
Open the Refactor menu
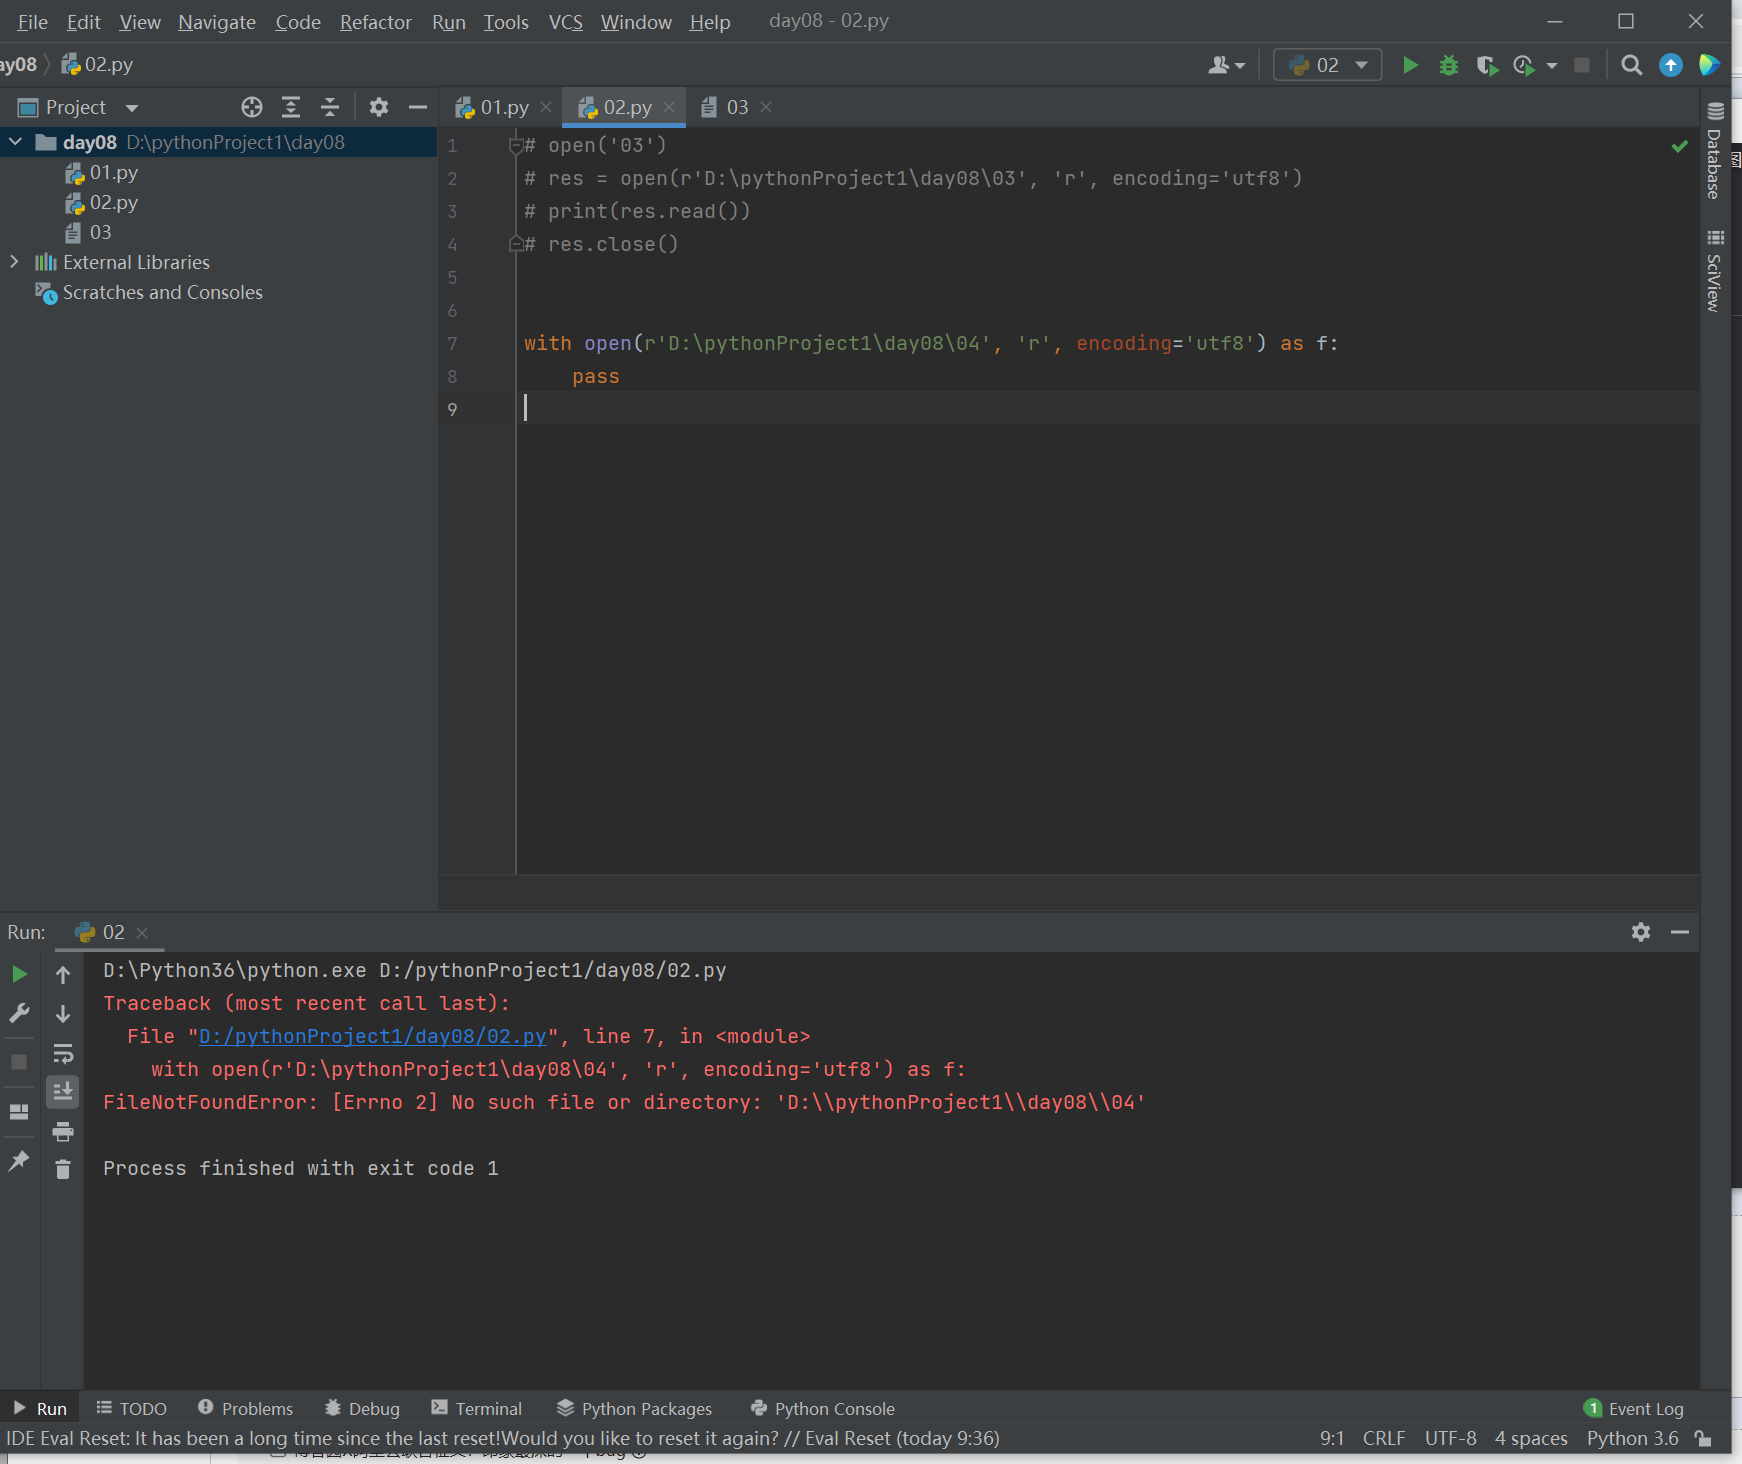pyautogui.click(x=375, y=22)
